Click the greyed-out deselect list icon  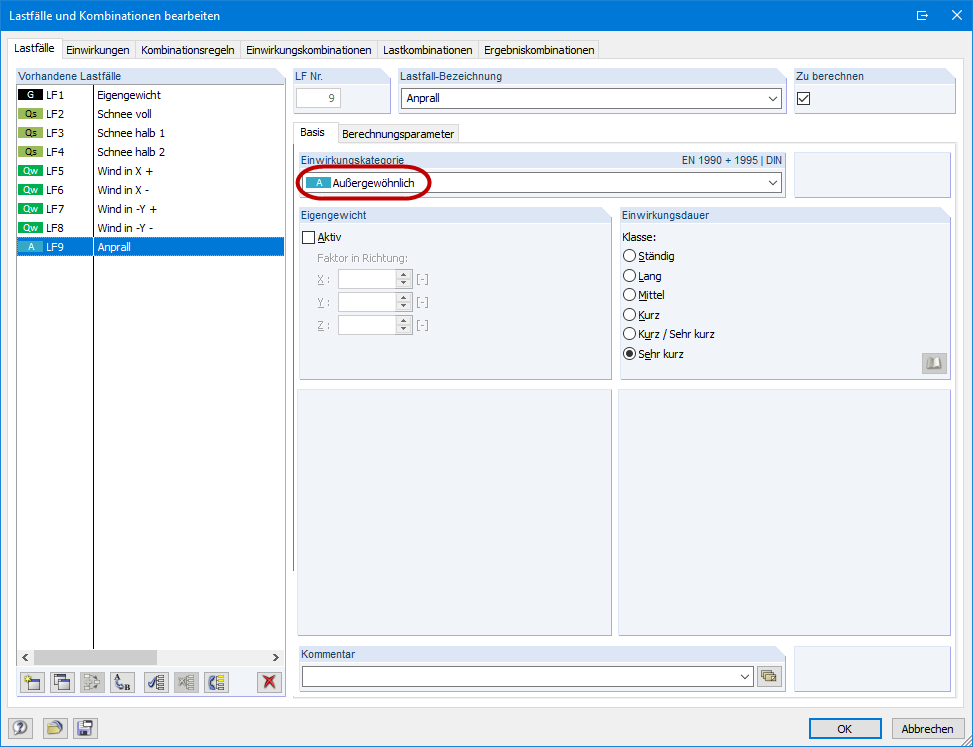coord(186,682)
